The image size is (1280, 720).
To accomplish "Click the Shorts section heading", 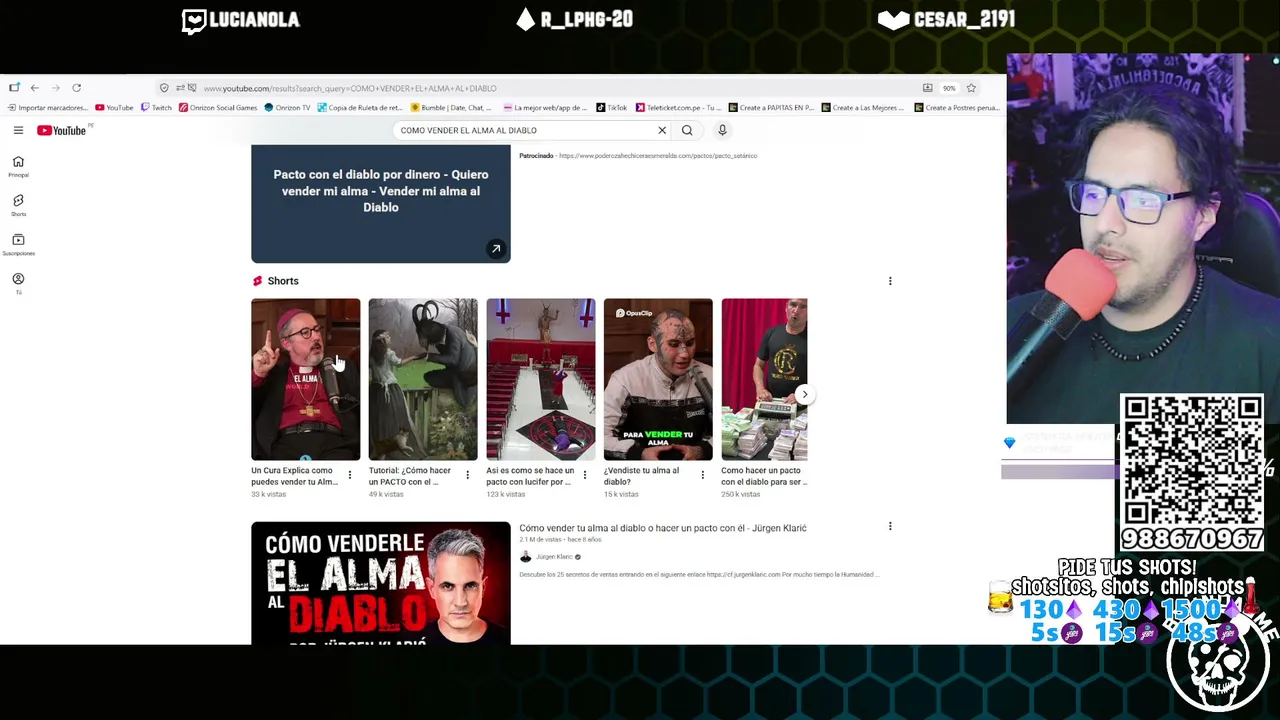I will point(283,281).
